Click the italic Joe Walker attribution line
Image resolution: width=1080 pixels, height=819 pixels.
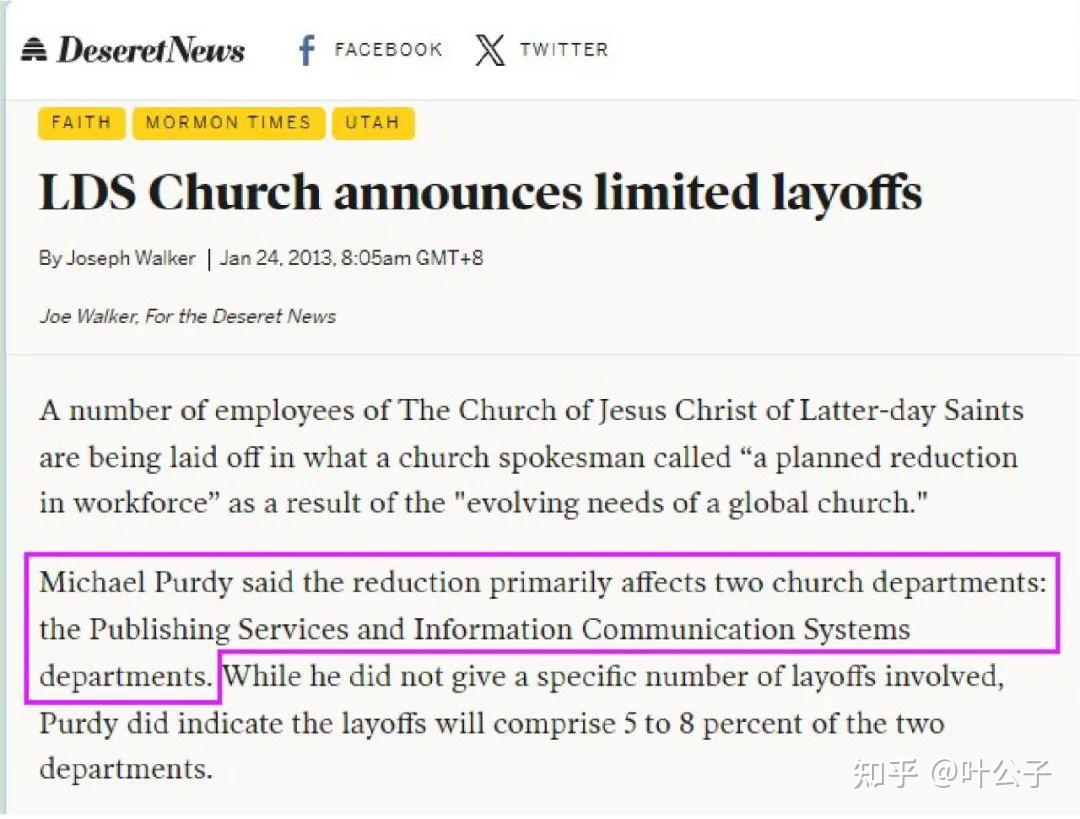[187, 316]
